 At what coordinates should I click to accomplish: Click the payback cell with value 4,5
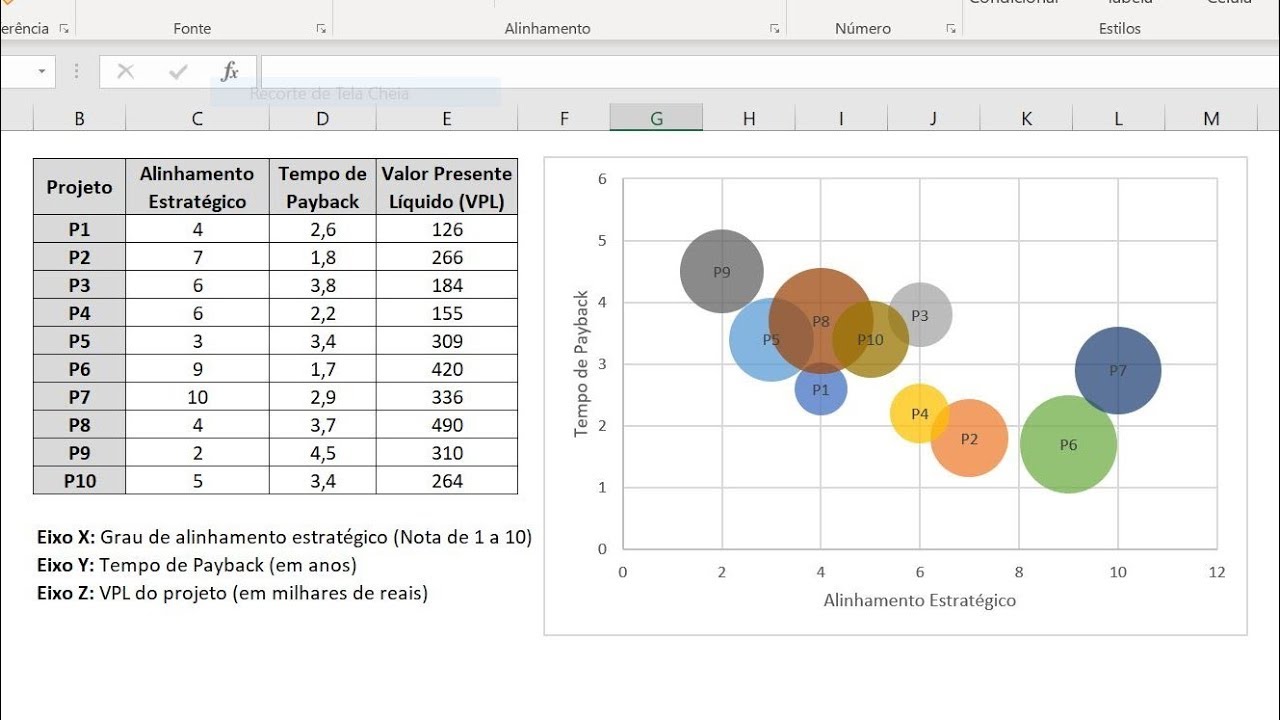[x=322, y=453]
